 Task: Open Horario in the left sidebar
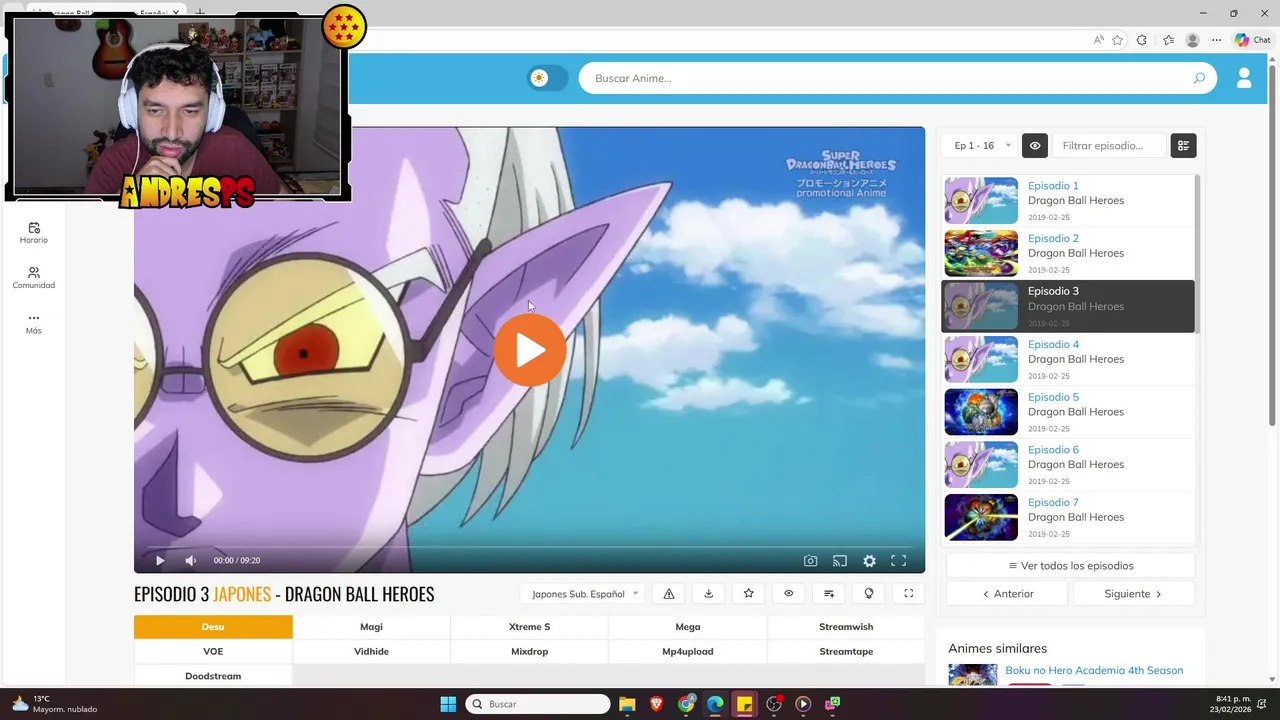tap(34, 233)
